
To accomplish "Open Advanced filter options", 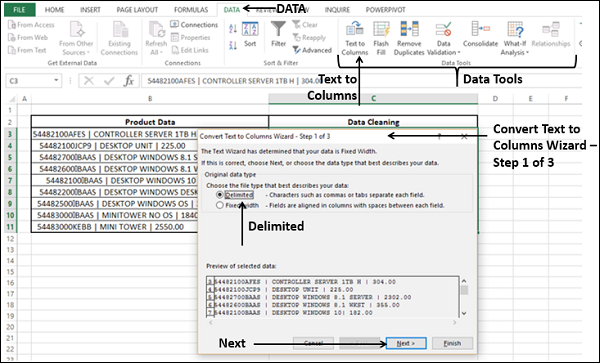I will click(x=312, y=50).
